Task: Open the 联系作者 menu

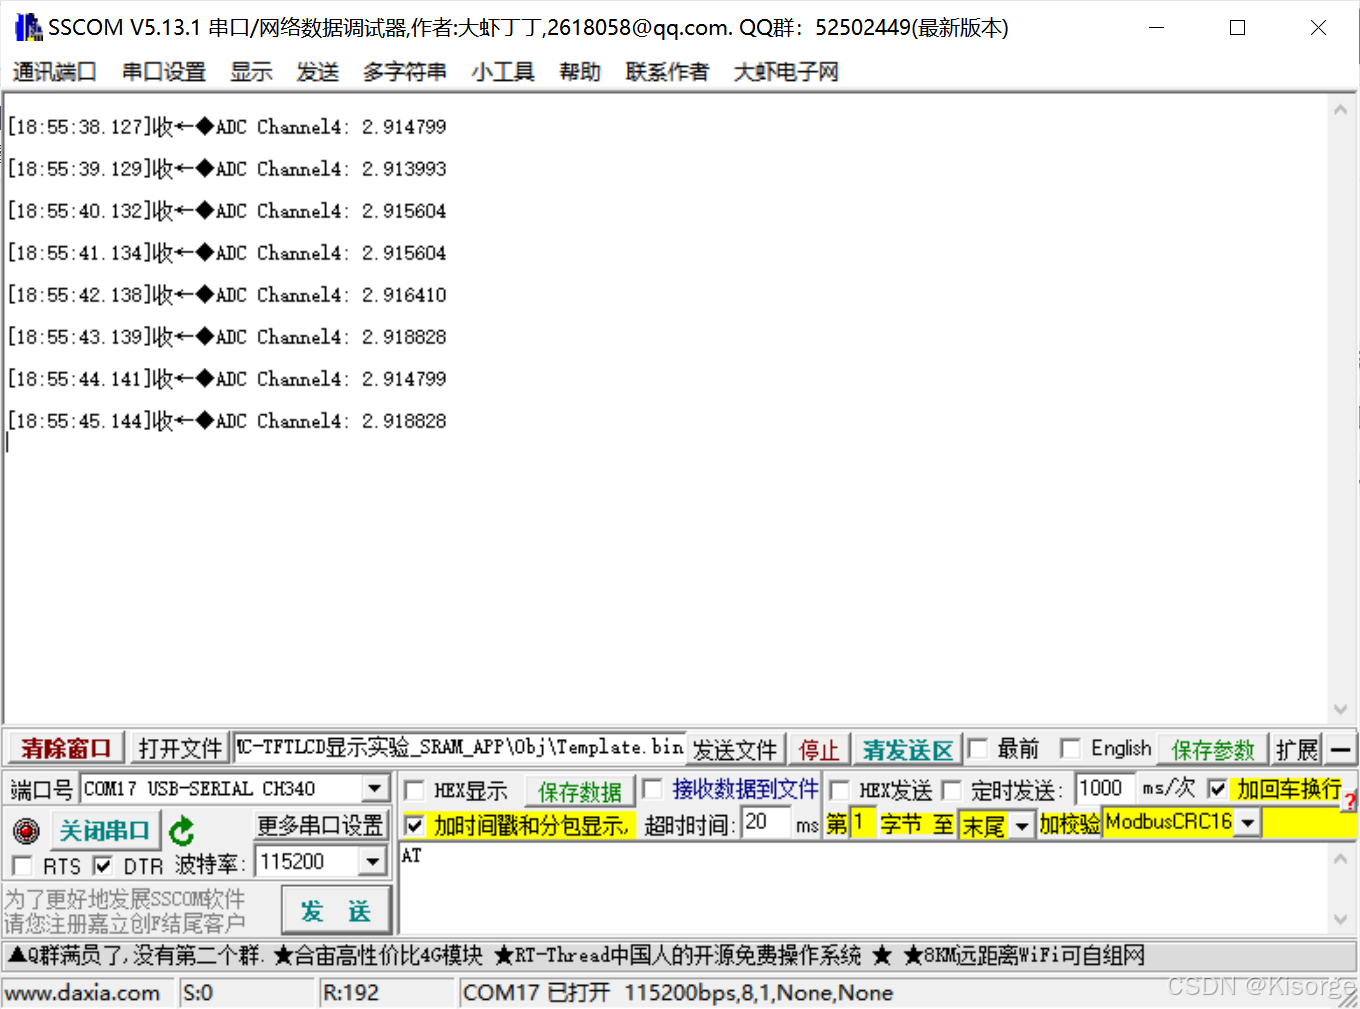Action: click(667, 72)
